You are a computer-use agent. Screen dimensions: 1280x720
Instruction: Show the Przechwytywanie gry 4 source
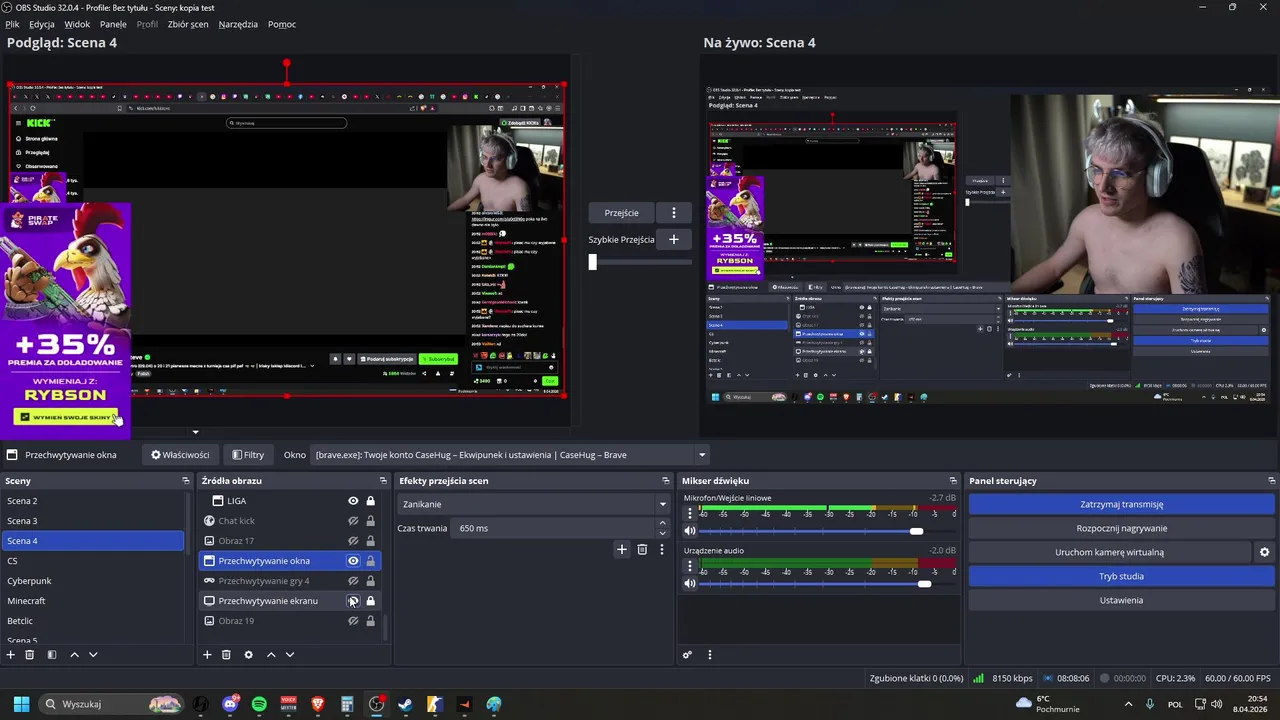(x=353, y=581)
